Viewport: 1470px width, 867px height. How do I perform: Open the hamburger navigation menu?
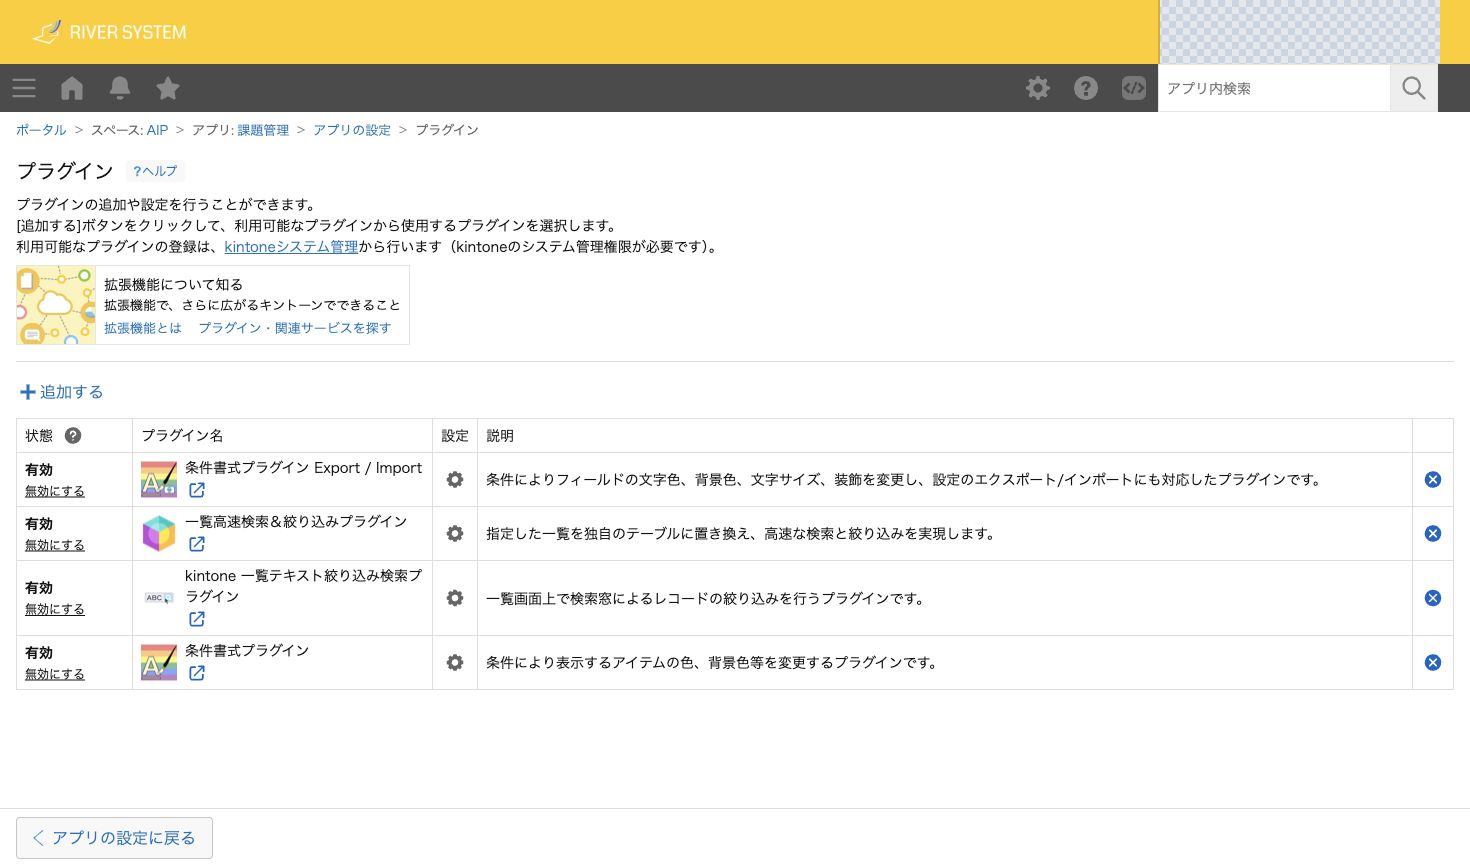click(24, 88)
